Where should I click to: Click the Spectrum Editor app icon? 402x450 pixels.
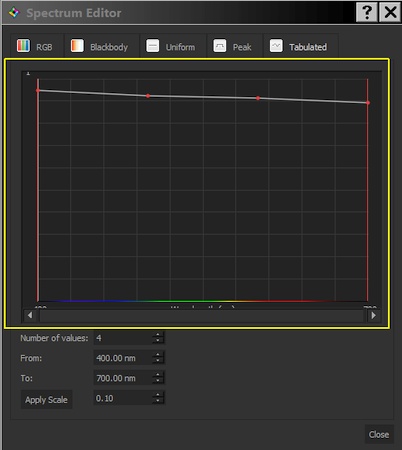pos(14,13)
